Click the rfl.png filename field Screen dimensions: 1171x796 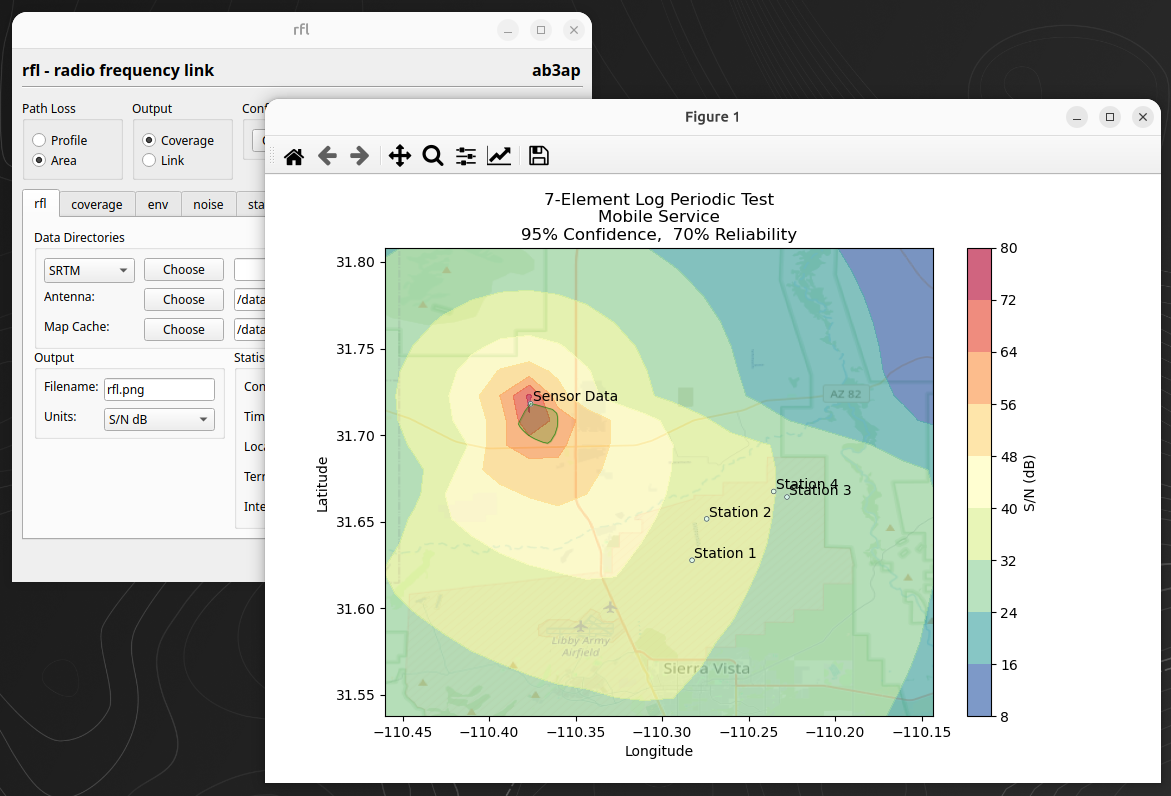[159, 390]
